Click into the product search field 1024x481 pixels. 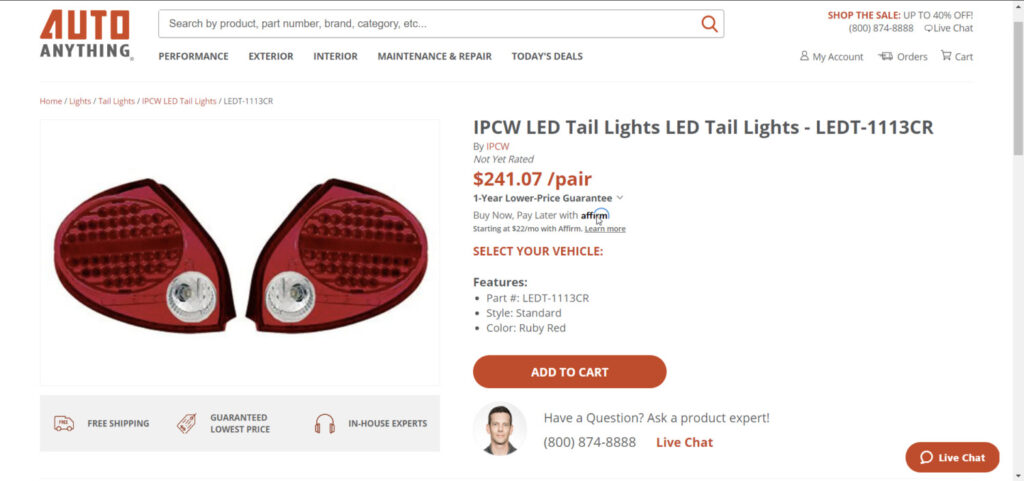pos(430,24)
